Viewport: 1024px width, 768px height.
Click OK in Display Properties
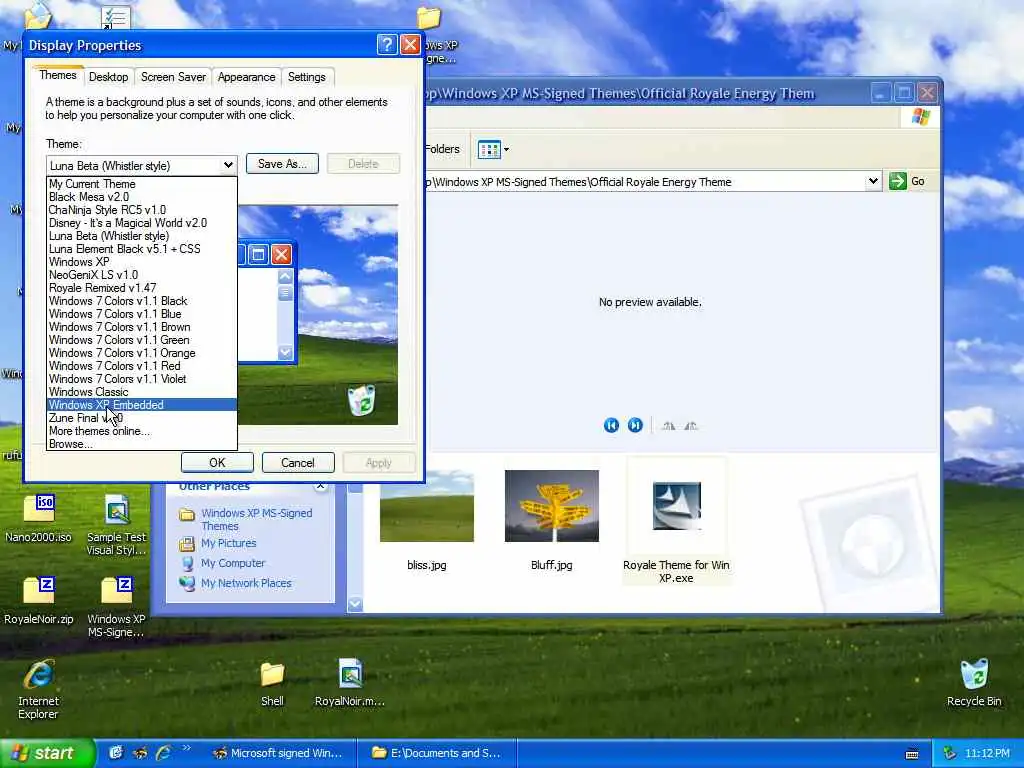[x=217, y=463]
